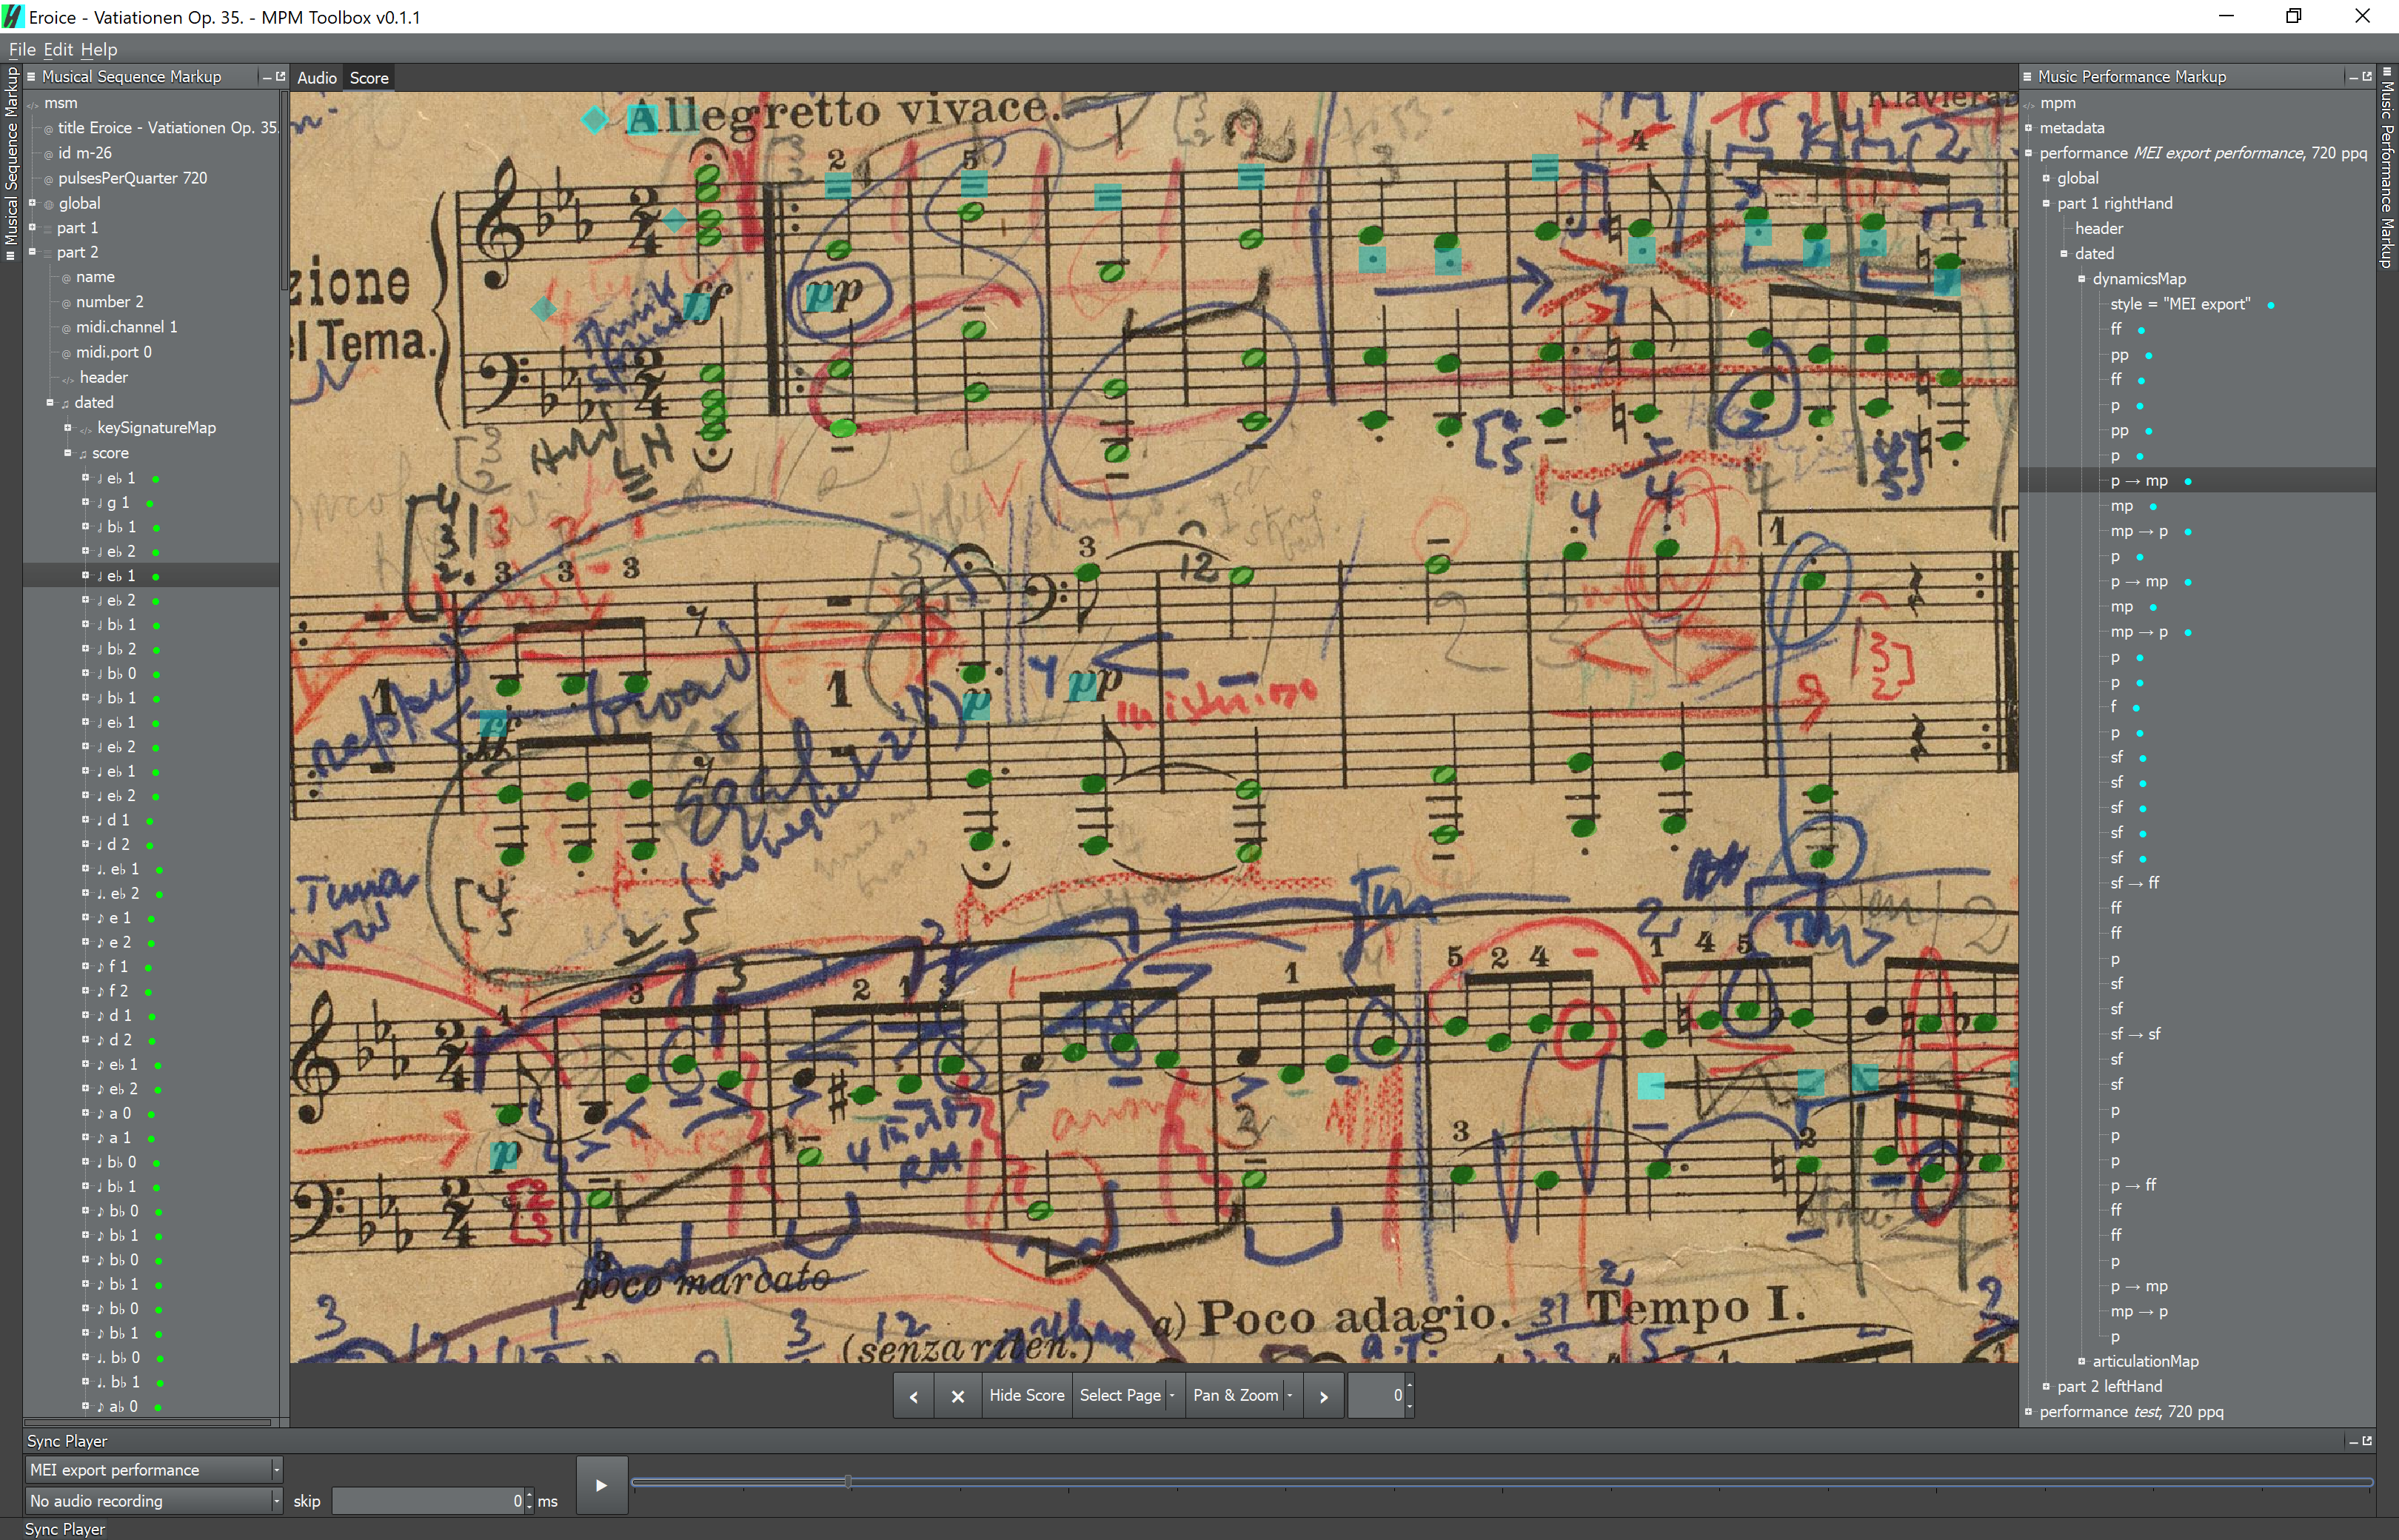
Task: Select the id m-26 attribute
Action: 85,153
